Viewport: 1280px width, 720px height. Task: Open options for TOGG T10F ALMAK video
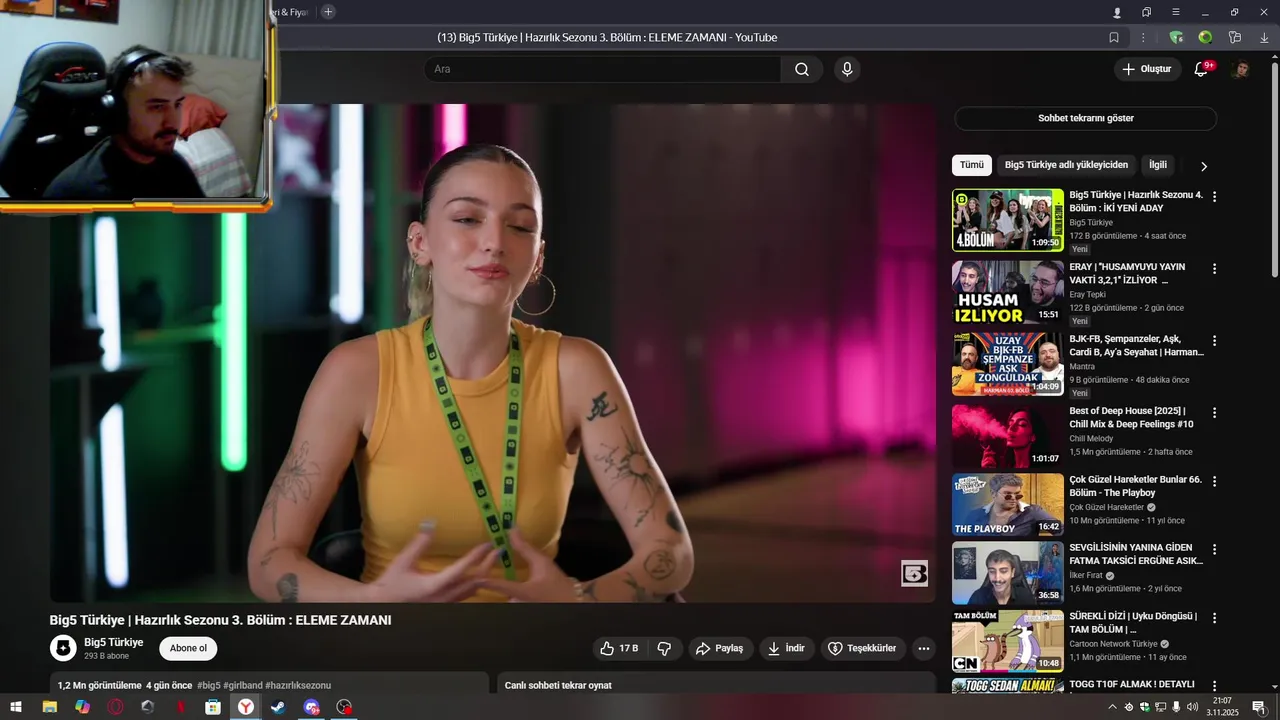tap(1214, 686)
